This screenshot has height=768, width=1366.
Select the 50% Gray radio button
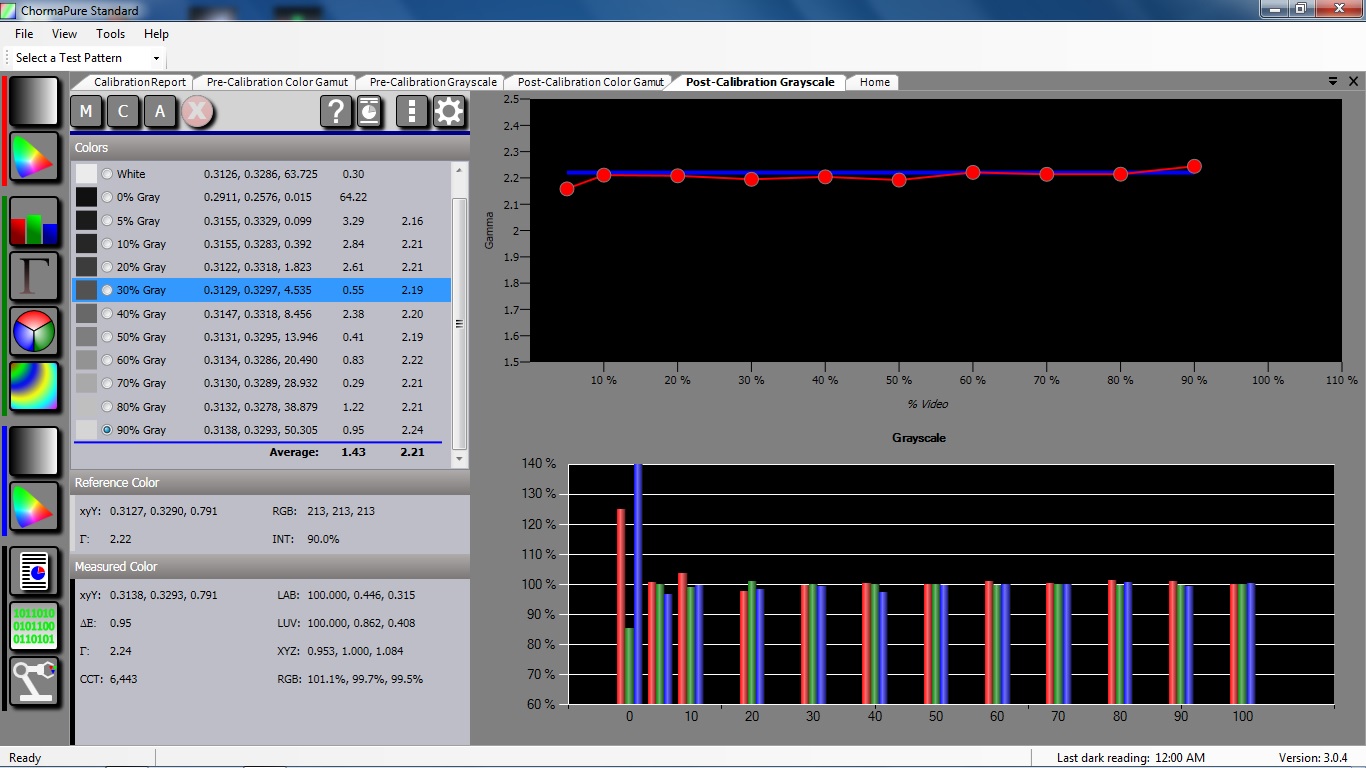(107, 337)
